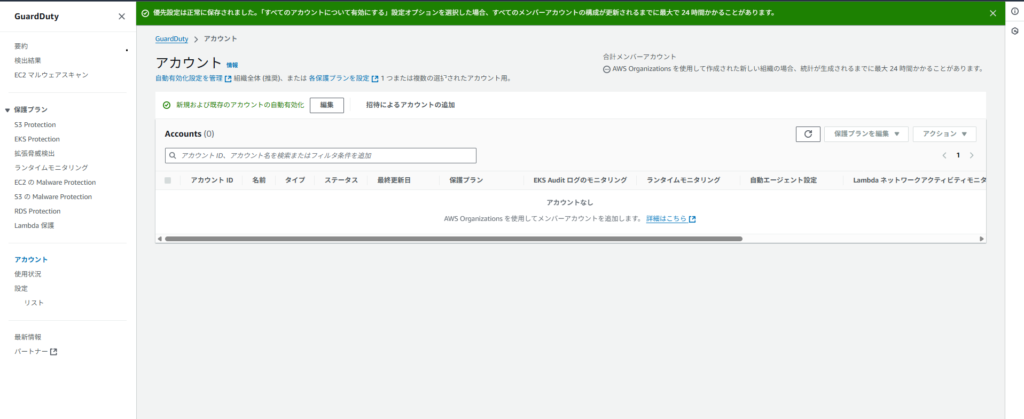Select EKS Protection in sidebar
Image resolution: width=1024 pixels, height=419 pixels.
click(37, 139)
